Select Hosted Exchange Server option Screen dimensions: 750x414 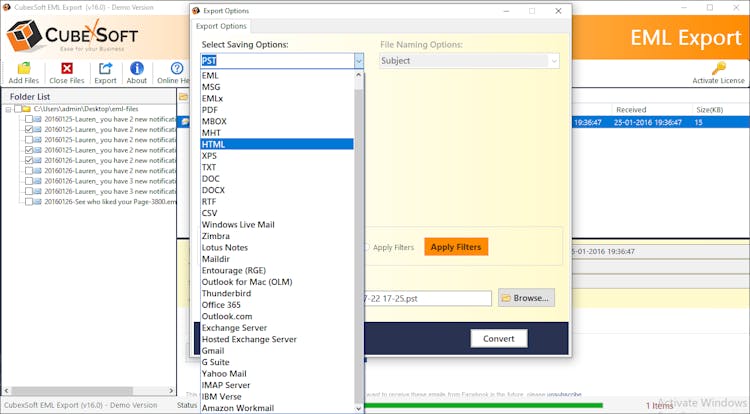pyautogui.click(x=277, y=339)
